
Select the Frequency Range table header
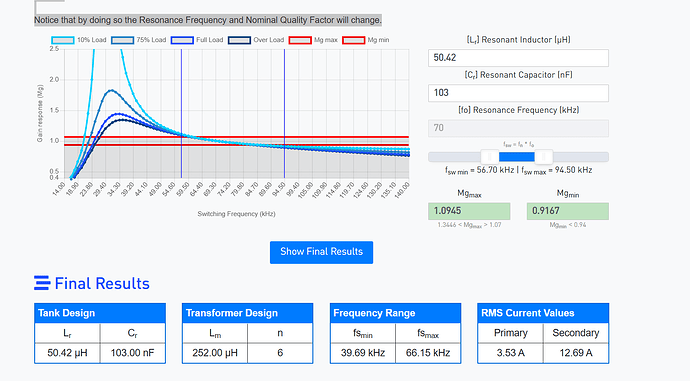click(396, 313)
